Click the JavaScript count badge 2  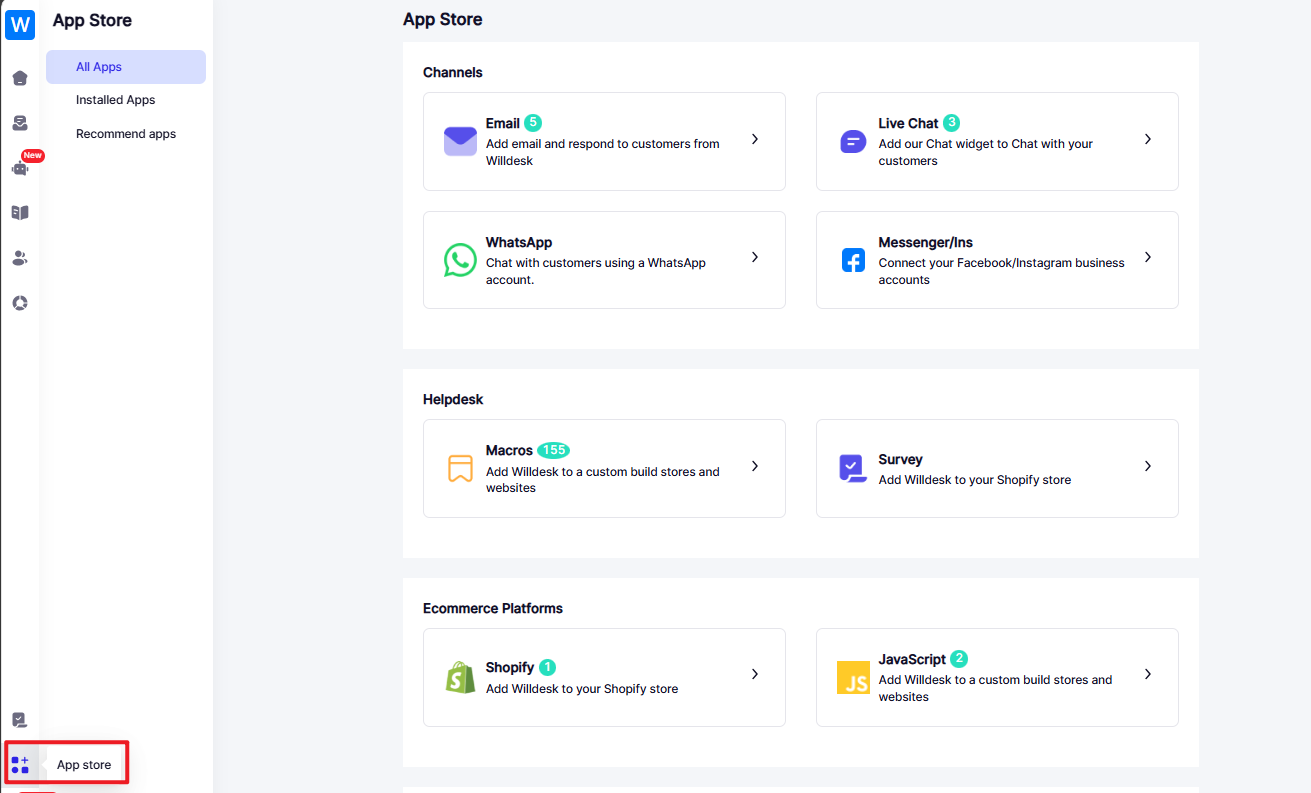(959, 658)
